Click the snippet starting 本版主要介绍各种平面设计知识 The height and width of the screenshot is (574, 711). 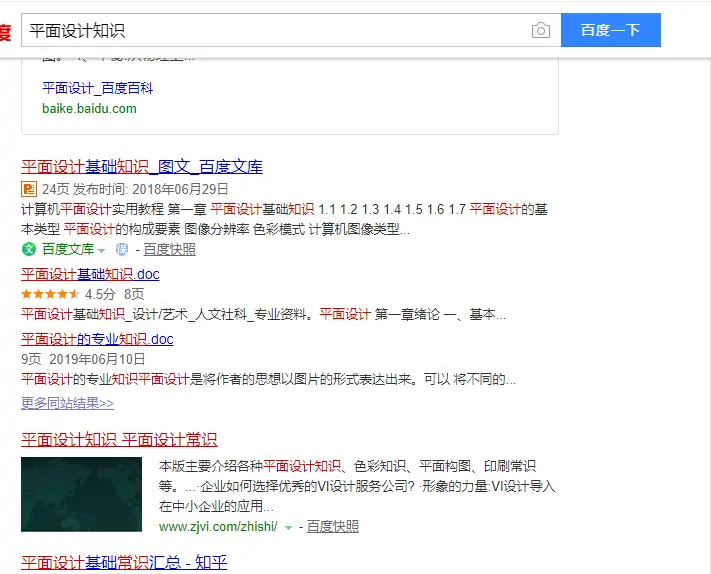pos(357,486)
